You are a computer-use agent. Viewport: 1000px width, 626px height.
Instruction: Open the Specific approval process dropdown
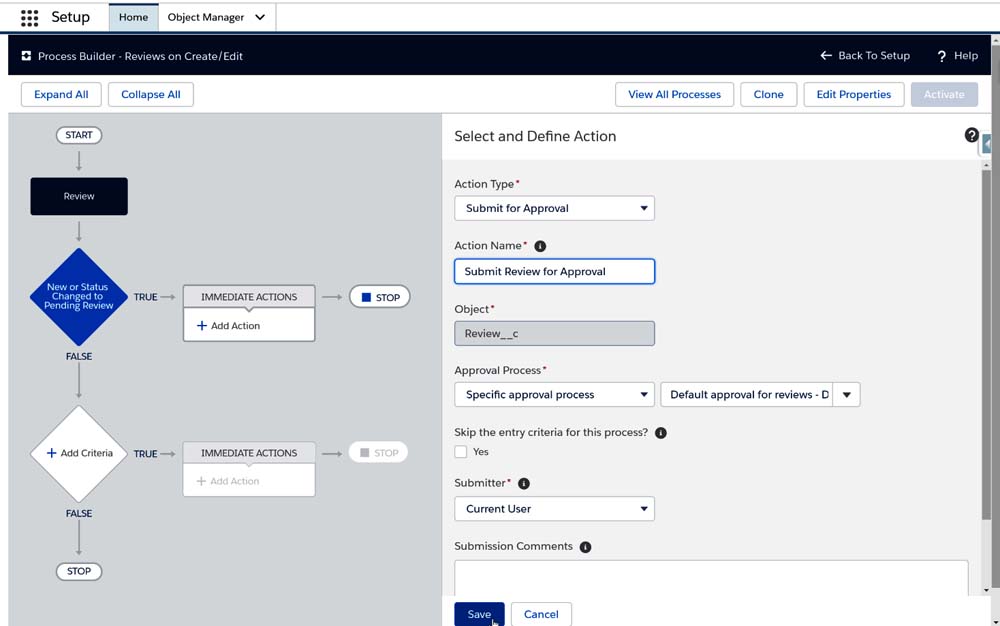554,395
